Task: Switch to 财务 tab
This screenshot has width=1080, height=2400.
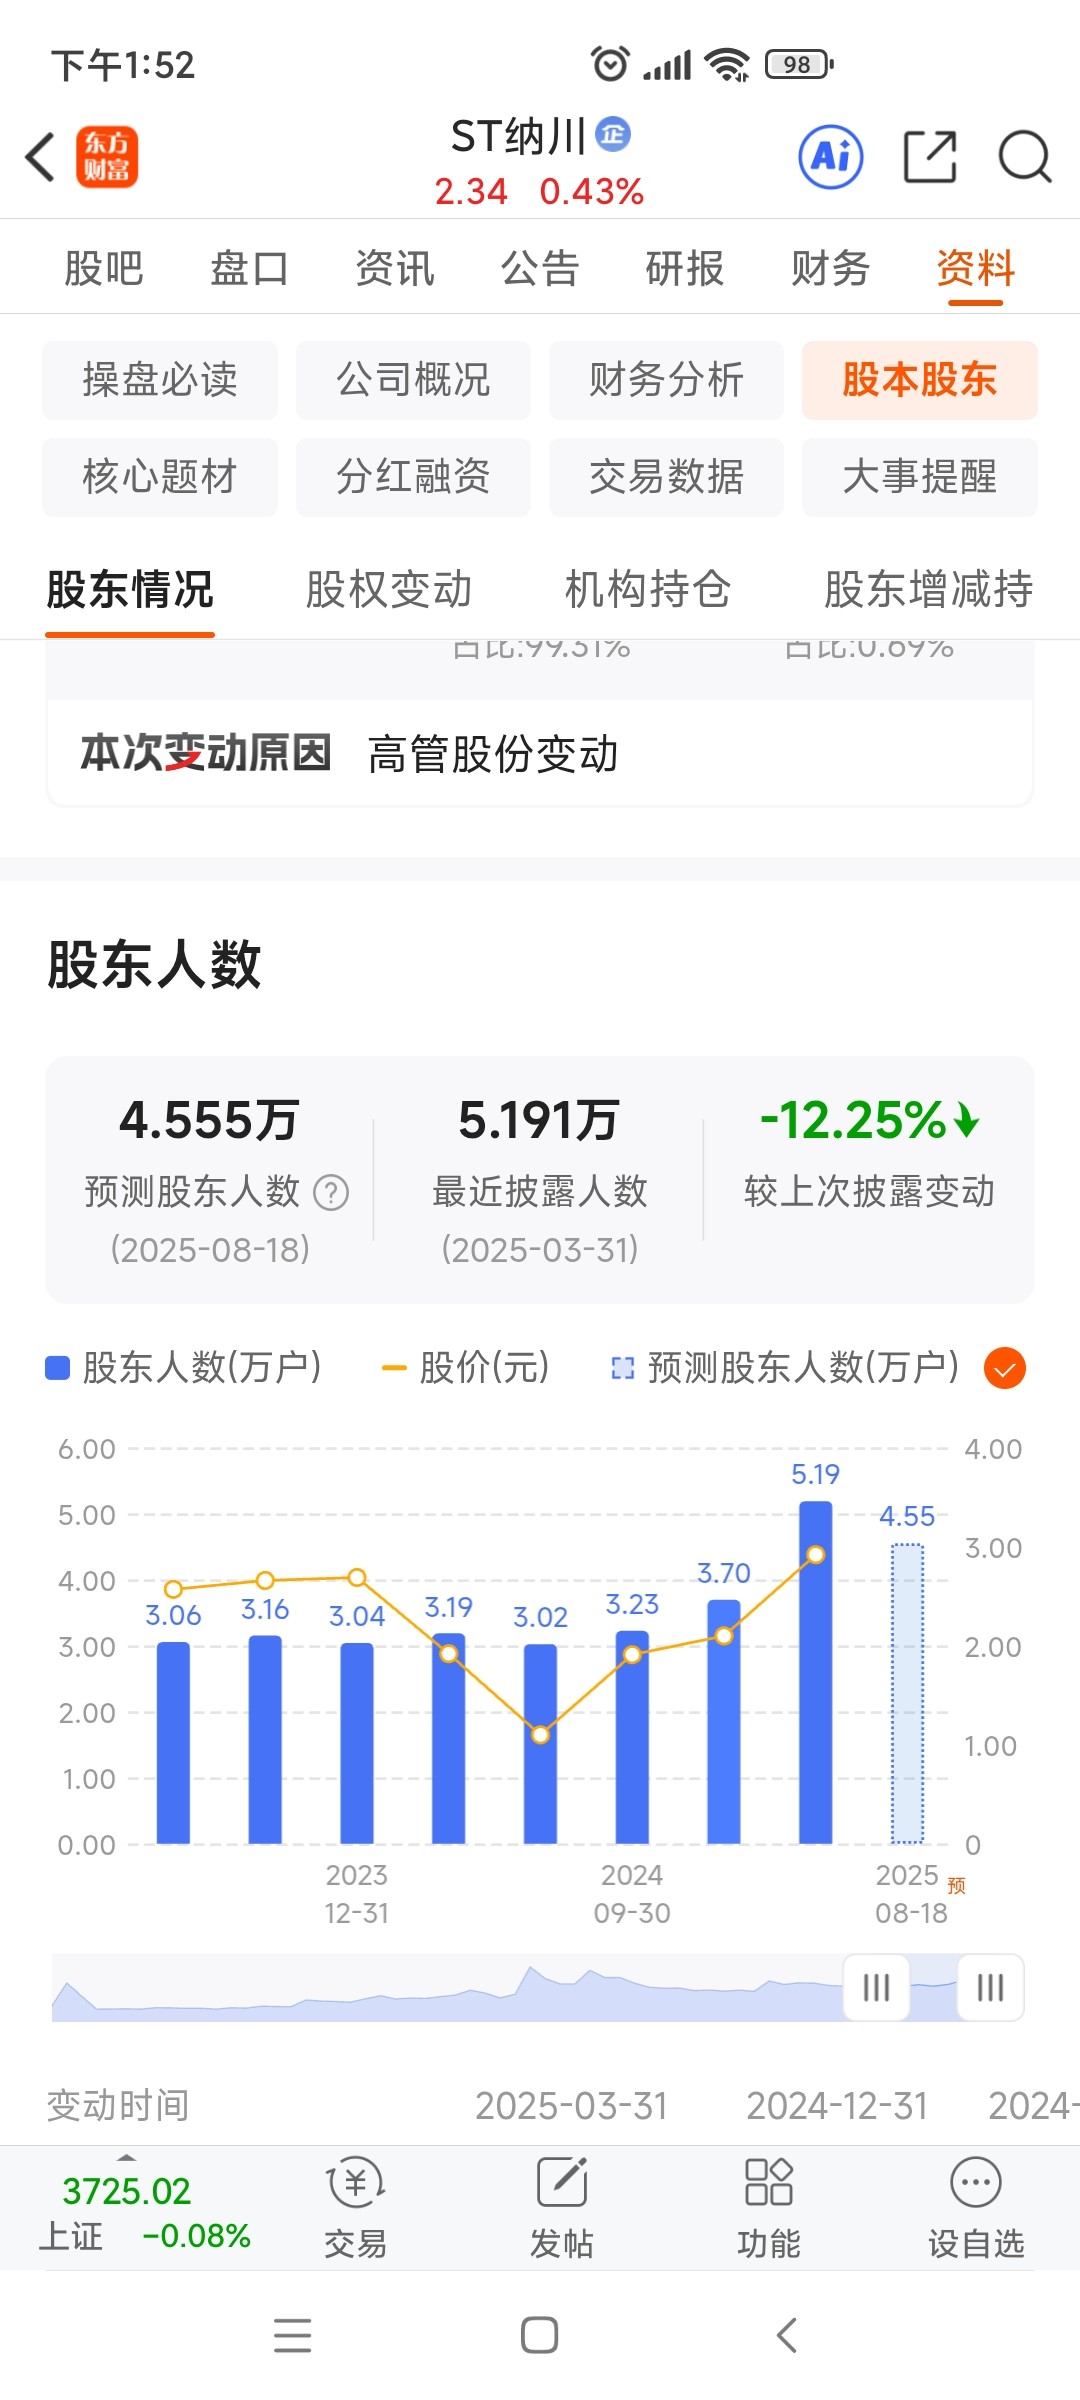Action: tap(830, 268)
